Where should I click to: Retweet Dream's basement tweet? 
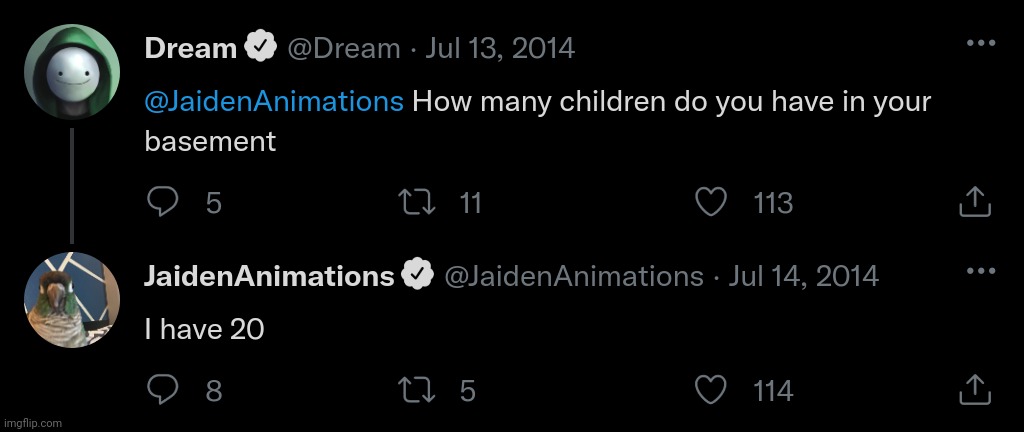tap(418, 202)
